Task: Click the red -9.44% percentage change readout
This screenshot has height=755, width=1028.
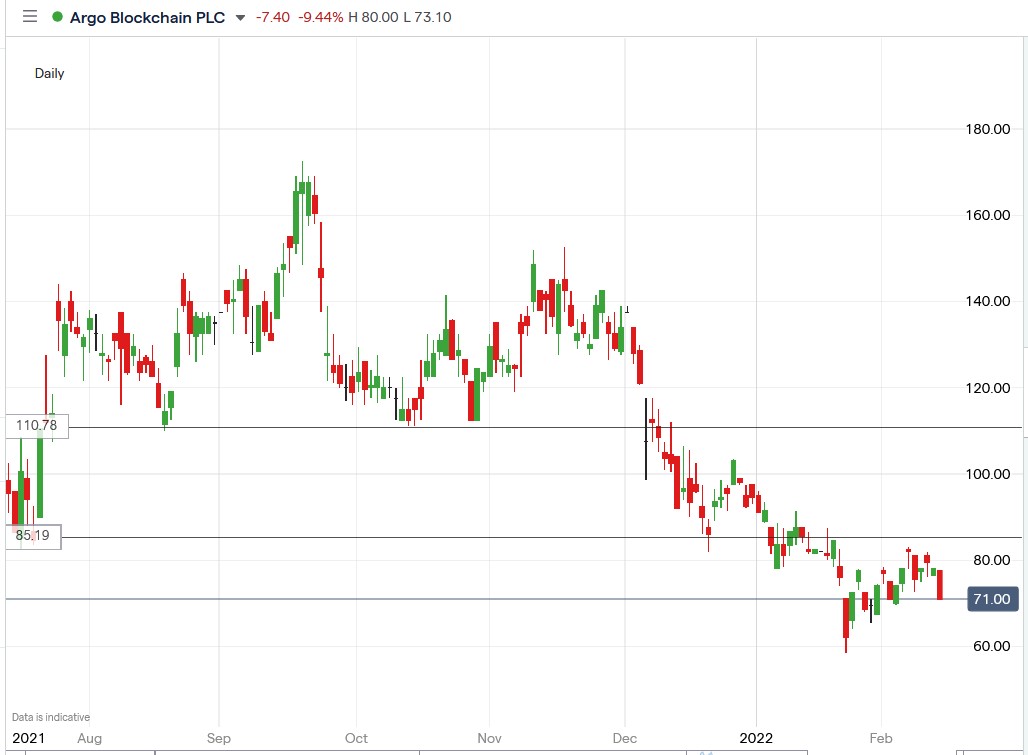Action: [x=319, y=17]
